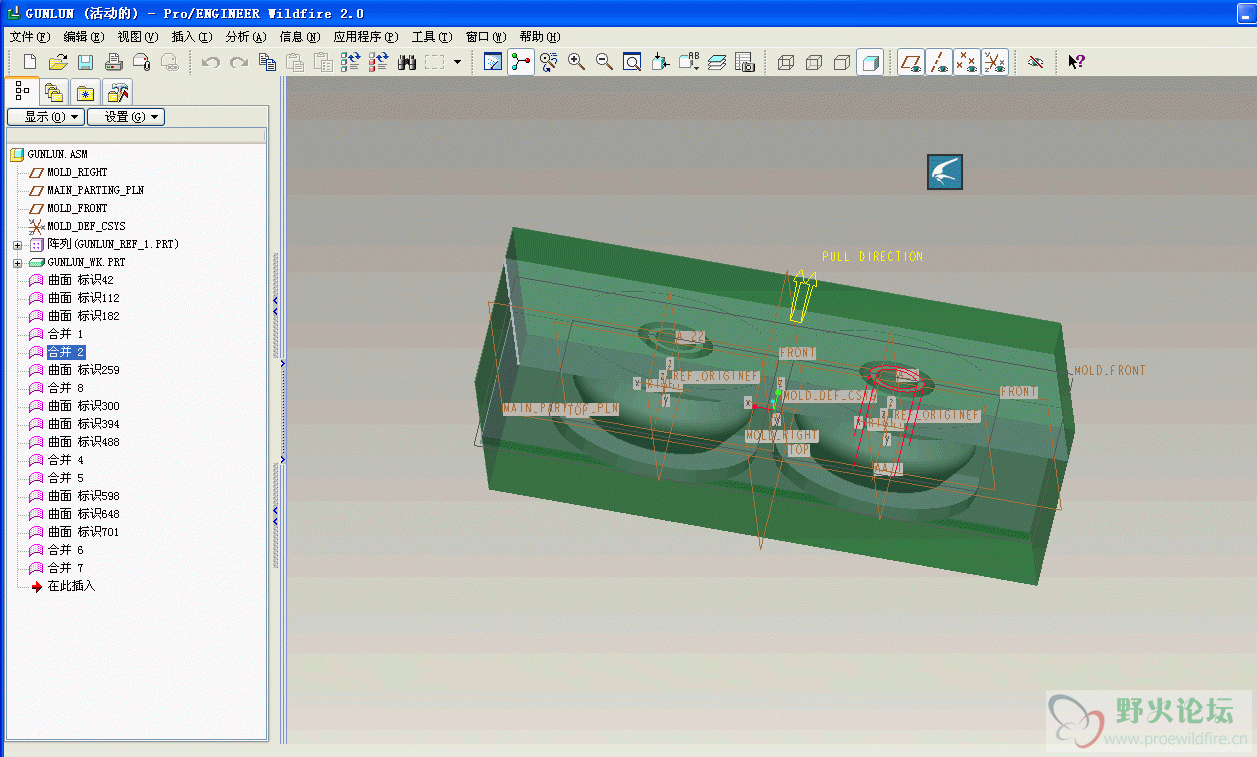1257x757 pixels.
Task: Print the model with printer icon
Action: point(114,62)
